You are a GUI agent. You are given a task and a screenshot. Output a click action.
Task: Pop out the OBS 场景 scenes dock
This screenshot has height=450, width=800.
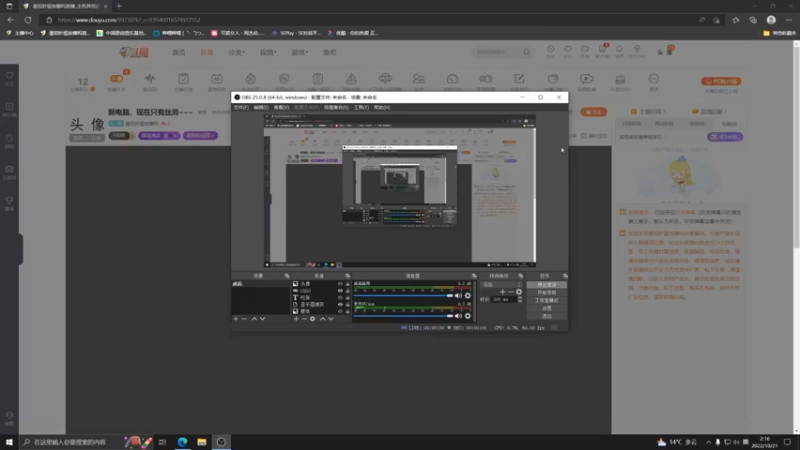pyautogui.click(x=287, y=276)
